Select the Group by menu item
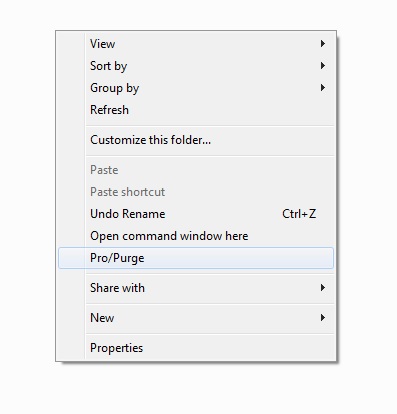Screen dimensions: 397x414 196,88
